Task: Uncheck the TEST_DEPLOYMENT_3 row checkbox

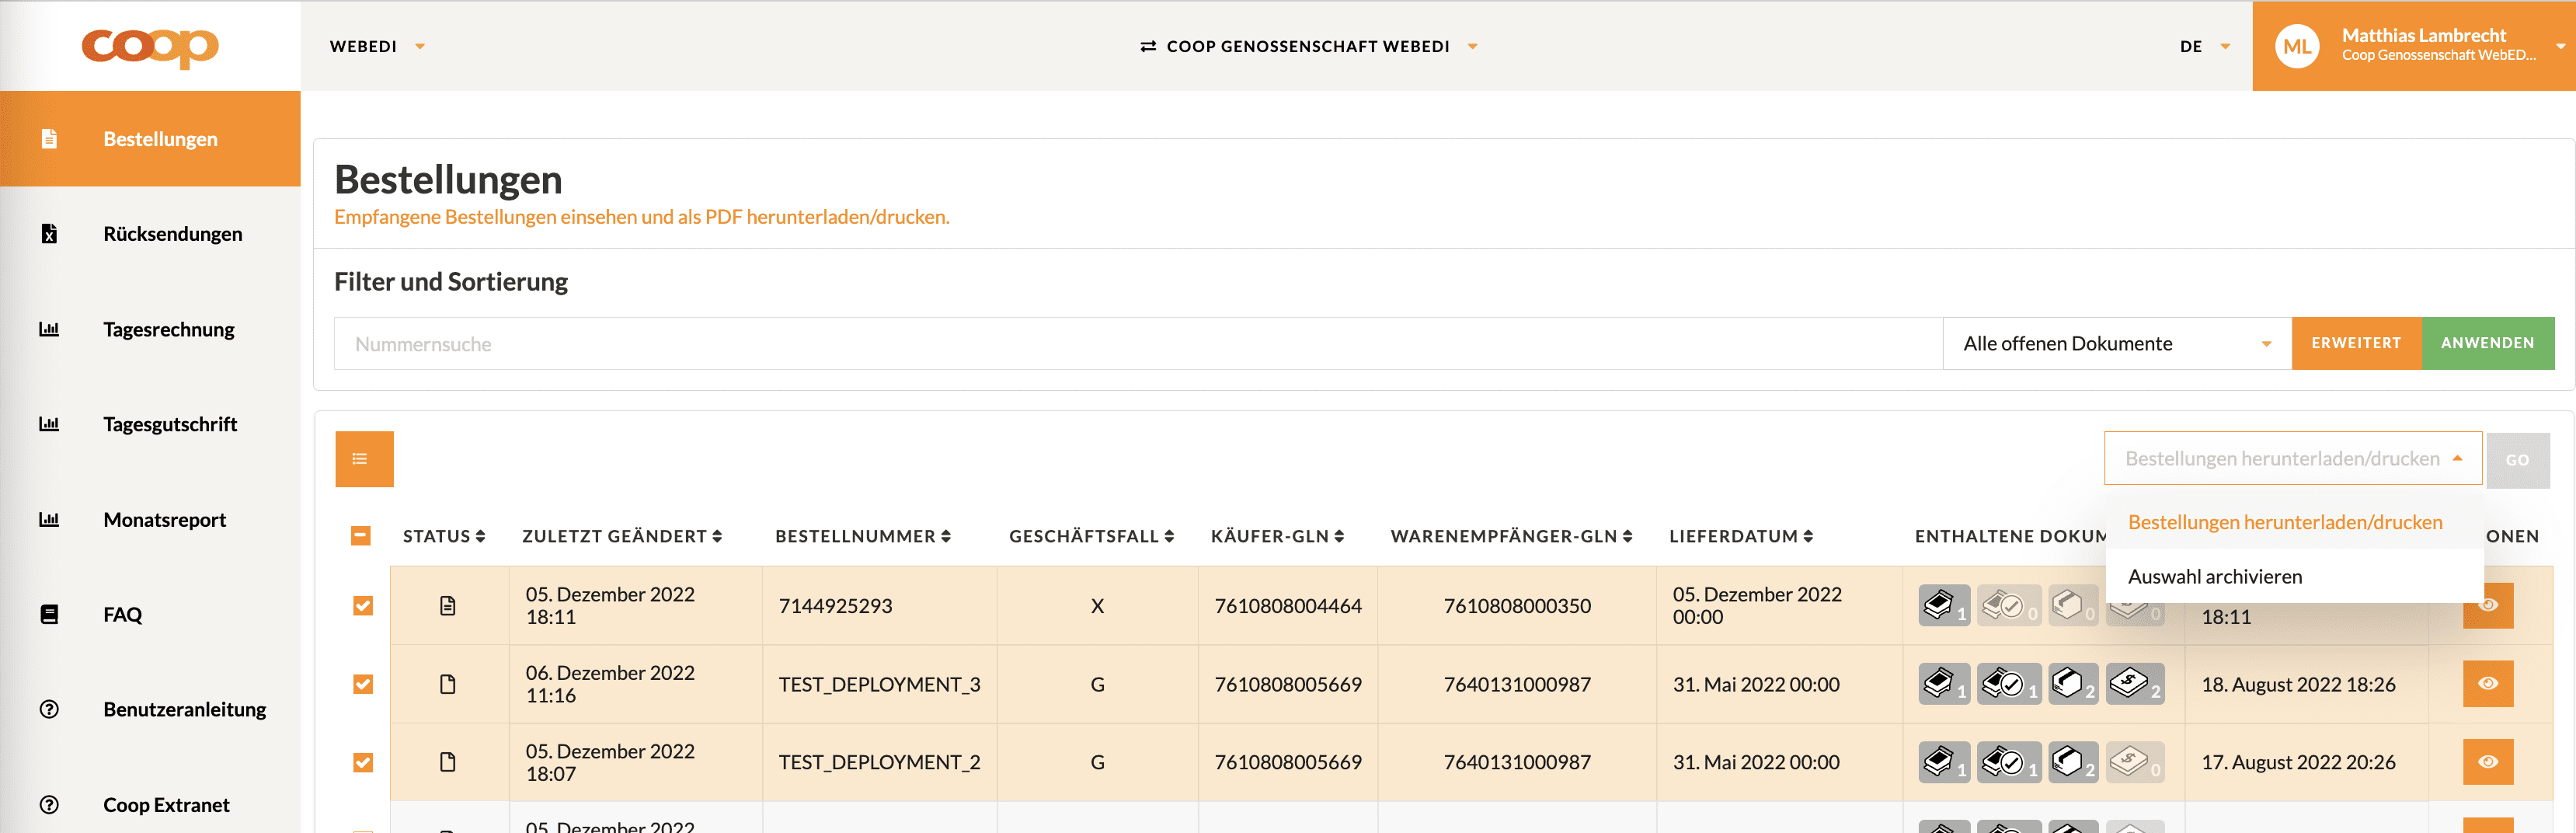Action: pyautogui.click(x=363, y=684)
